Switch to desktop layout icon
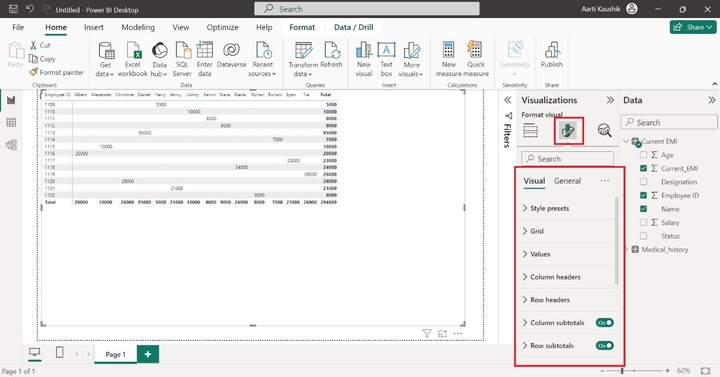The height and width of the screenshot is (377, 720). click(x=34, y=353)
